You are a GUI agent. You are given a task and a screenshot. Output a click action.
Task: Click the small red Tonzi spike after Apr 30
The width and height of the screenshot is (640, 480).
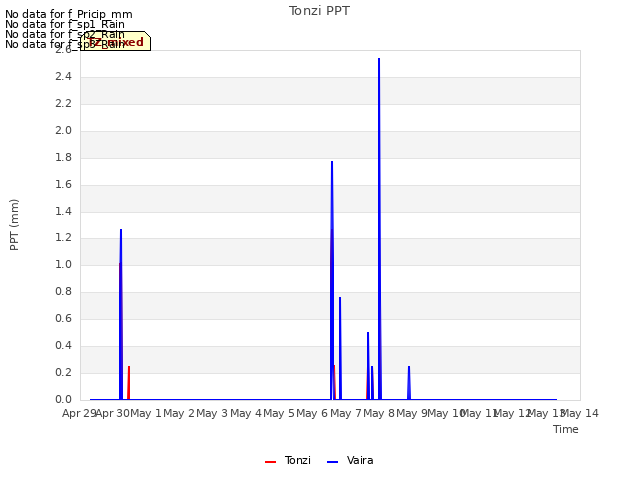coord(129,382)
